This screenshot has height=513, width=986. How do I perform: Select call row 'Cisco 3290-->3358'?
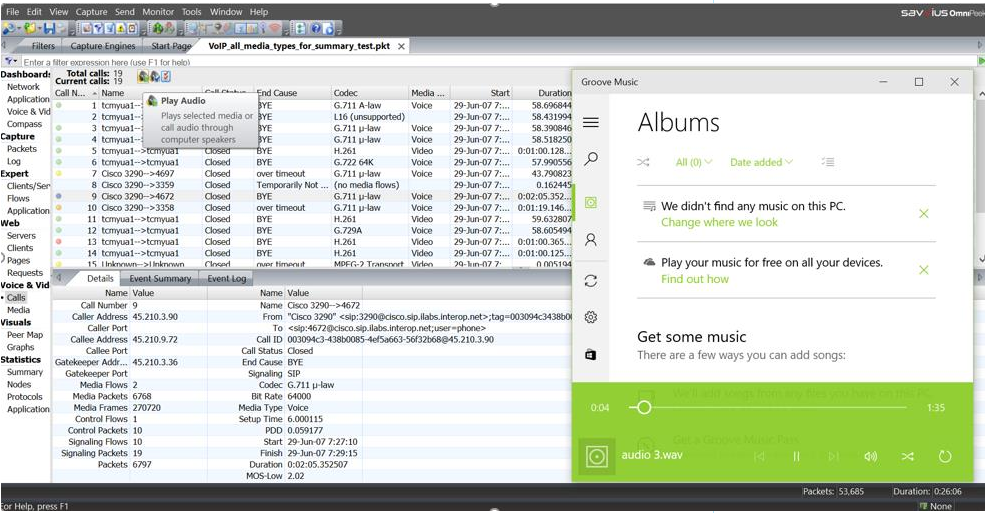313,207
